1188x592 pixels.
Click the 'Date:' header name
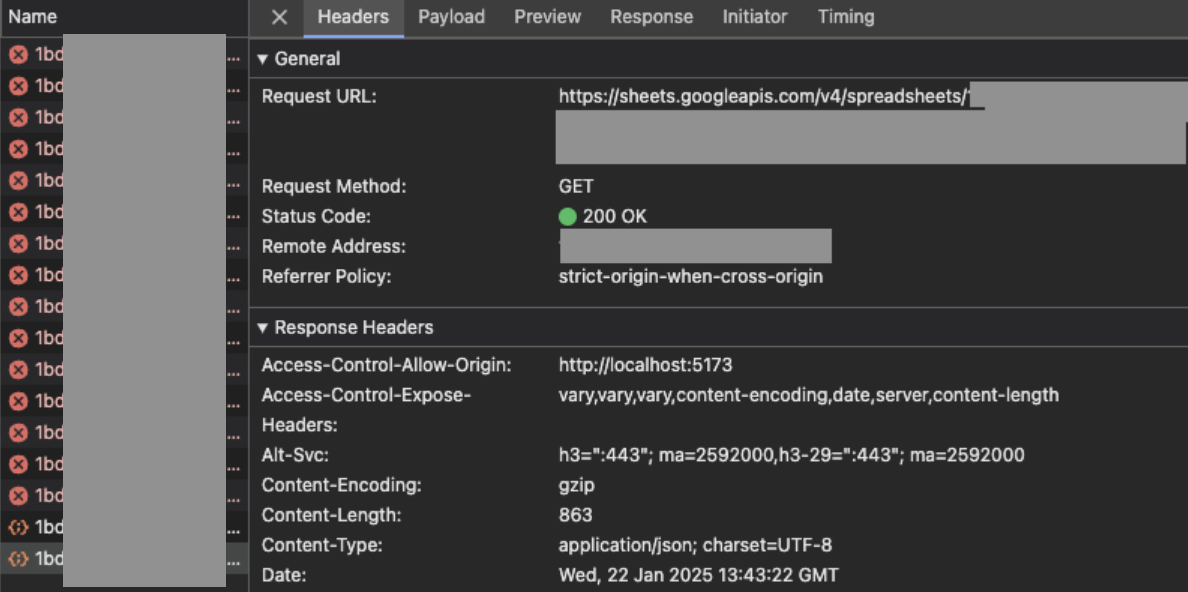coord(284,575)
